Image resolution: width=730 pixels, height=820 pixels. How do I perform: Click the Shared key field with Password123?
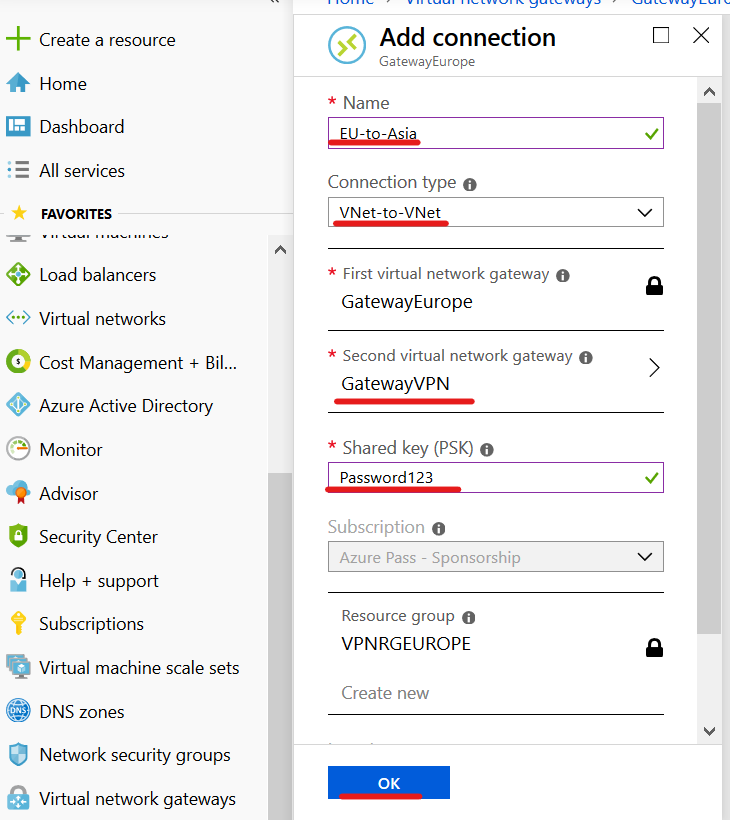496,477
